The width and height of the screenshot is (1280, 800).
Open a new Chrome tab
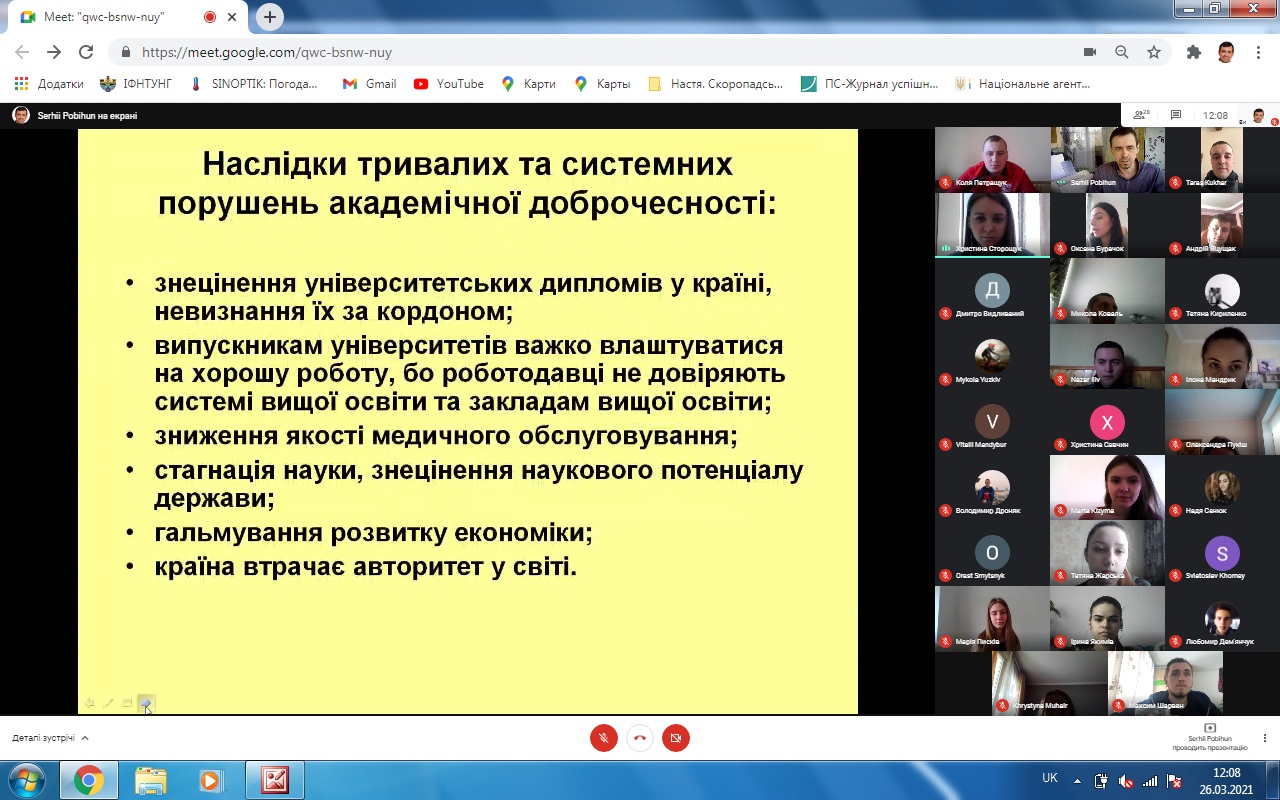269,17
